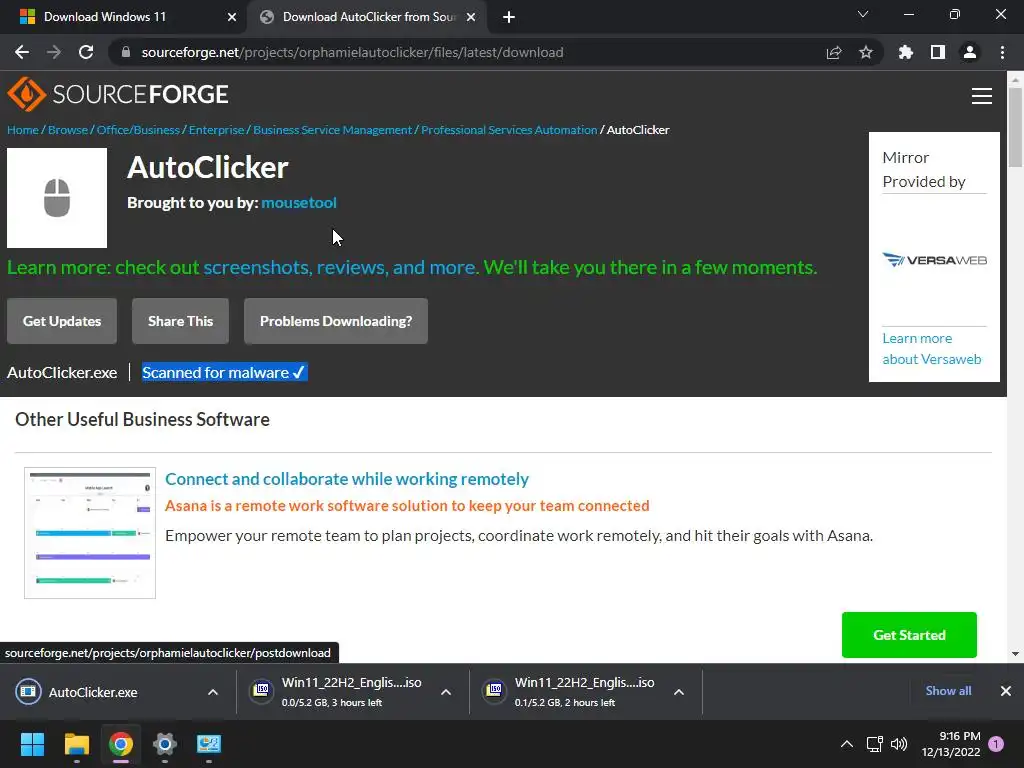Expand options for Win11 ISO with 3 hours left
Screen dimensions: 1024x768
pyautogui.click(x=446, y=692)
